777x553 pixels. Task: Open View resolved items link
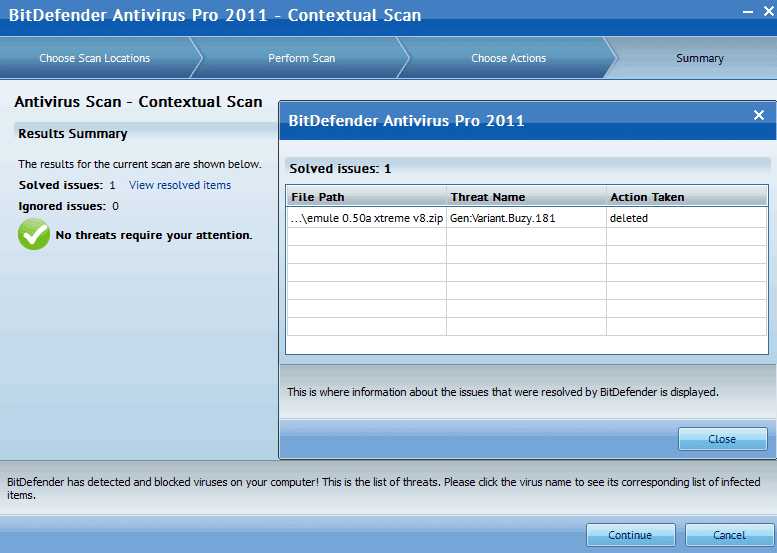pos(180,185)
